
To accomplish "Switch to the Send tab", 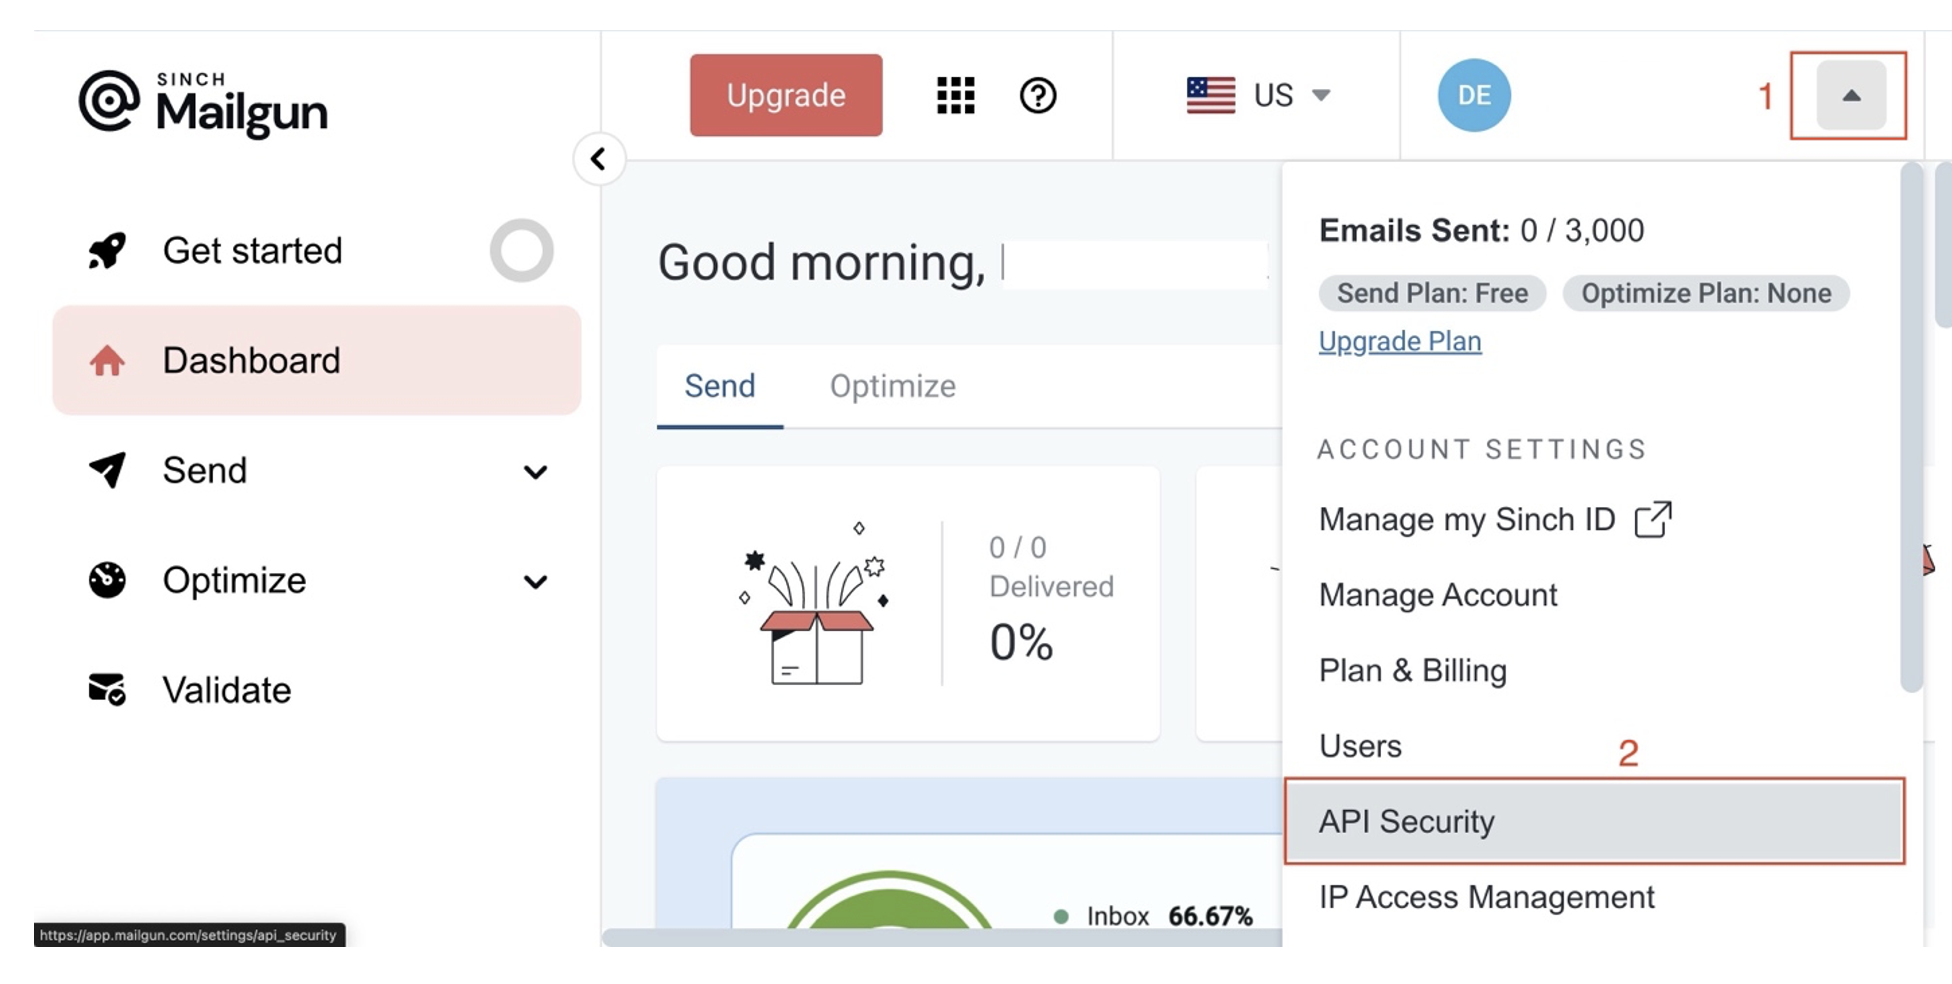I will (720, 386).
